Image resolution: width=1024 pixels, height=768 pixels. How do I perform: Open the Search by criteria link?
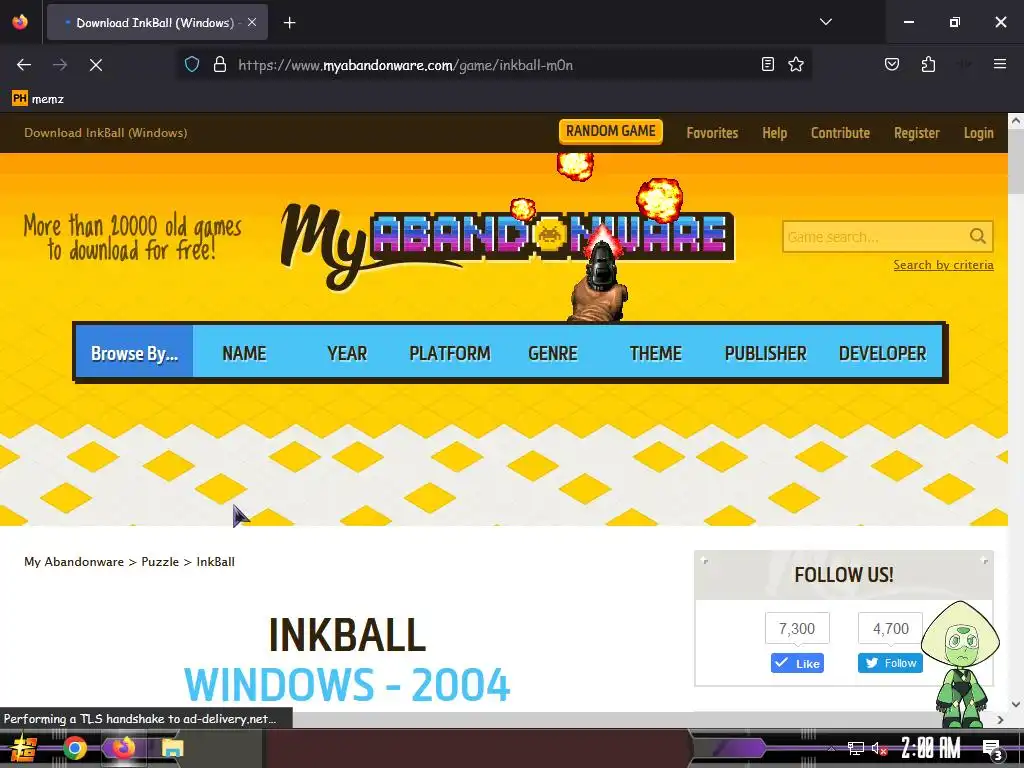pyautogui.click(x=943, y=264)
